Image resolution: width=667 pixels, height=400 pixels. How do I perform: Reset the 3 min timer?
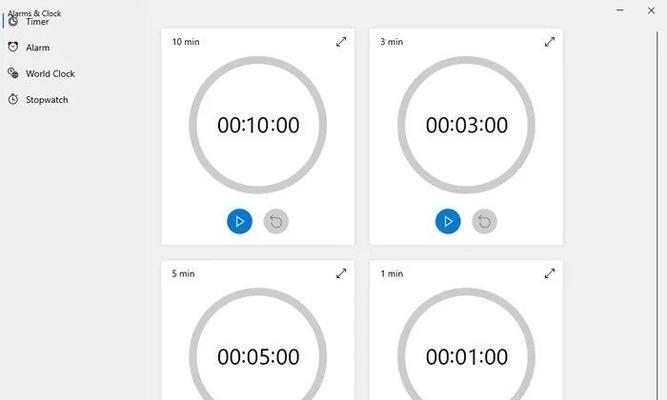tap(484, 221)
